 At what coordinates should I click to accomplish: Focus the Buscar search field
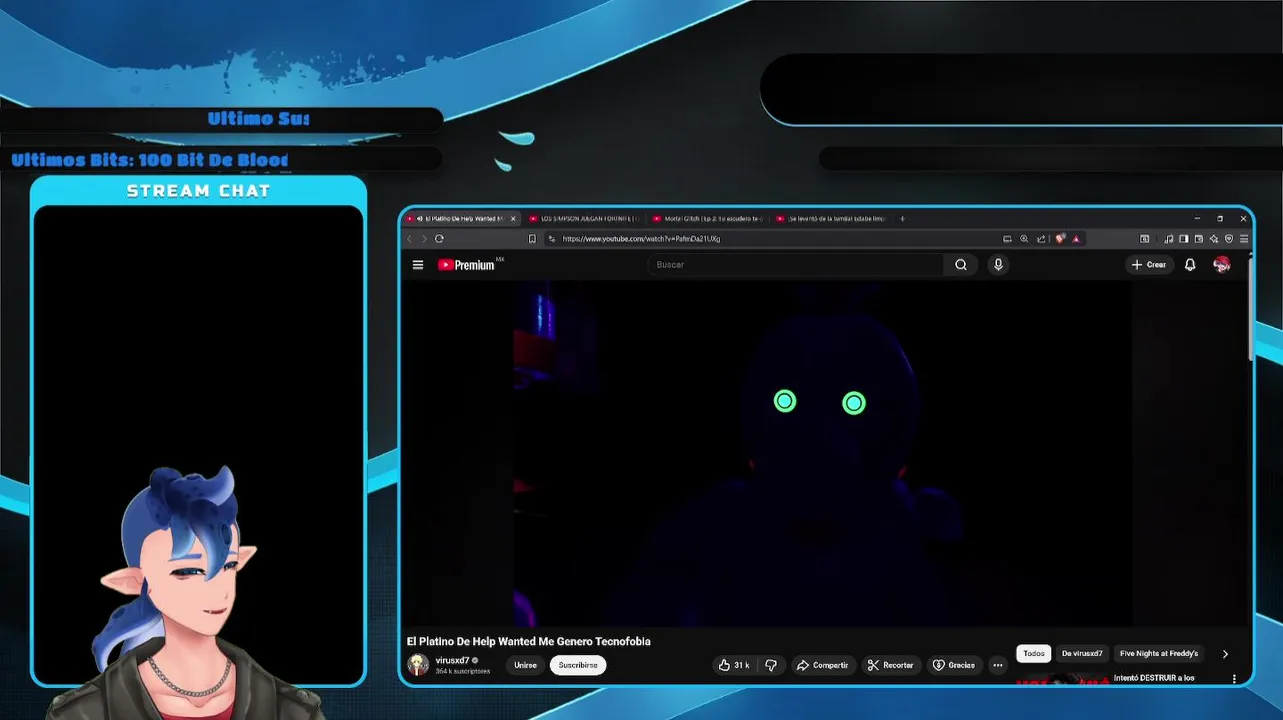click(x=795, y=265)
